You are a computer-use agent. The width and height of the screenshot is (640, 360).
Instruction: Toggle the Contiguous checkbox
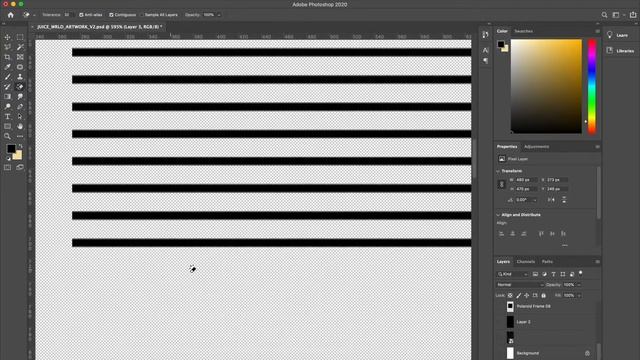pos(111,15)
